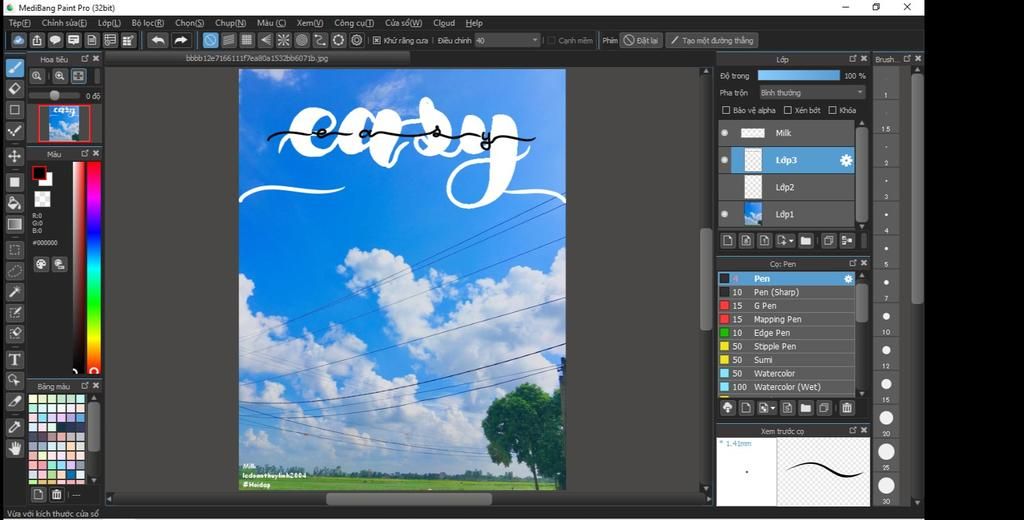Image resolution: width=1024 pixels, height=520 pixels.
Task: Pick the Bucket fill tool
Action: click(x=15, y=203)
